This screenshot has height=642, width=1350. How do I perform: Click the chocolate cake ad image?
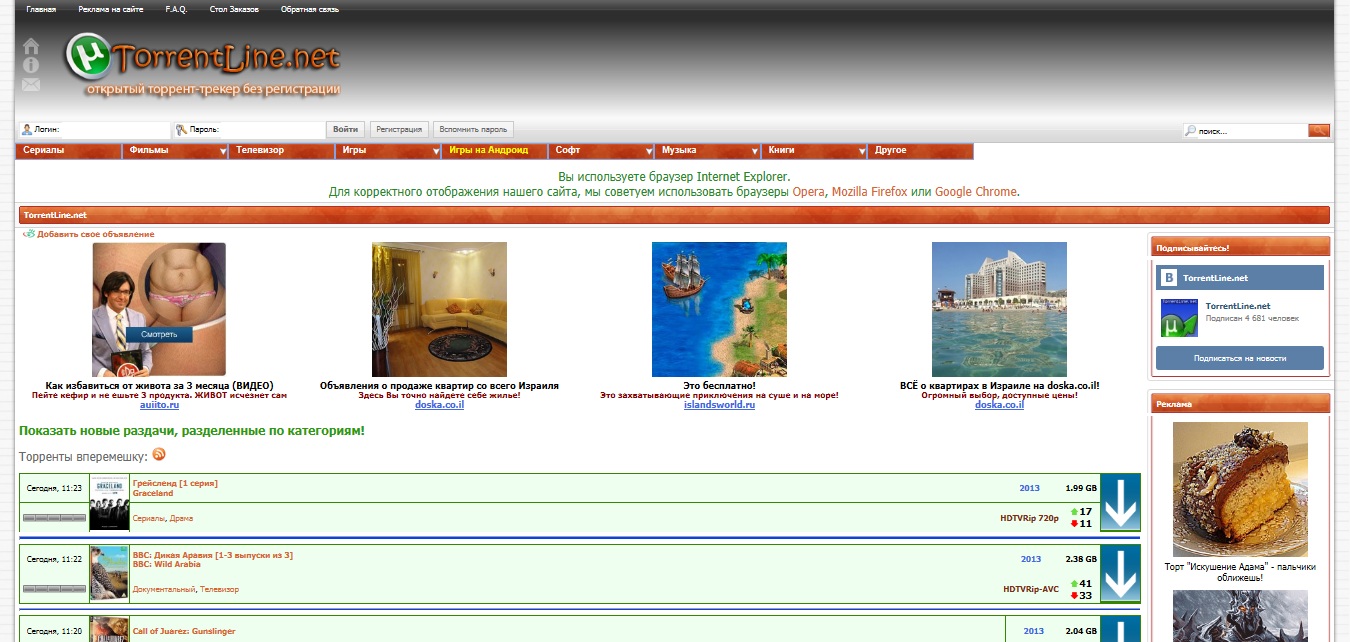pyautogui.click(x=1240, y=489)
